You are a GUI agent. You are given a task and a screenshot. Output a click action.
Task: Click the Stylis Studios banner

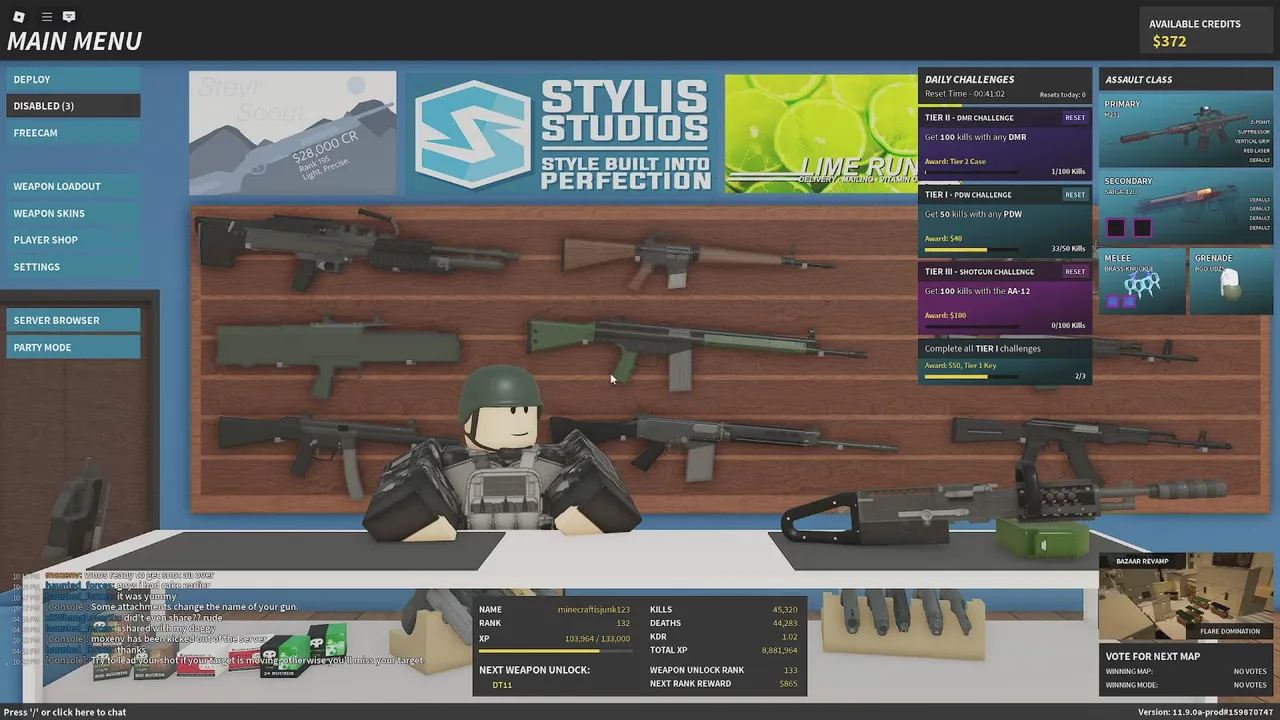[x=560, y=134]
